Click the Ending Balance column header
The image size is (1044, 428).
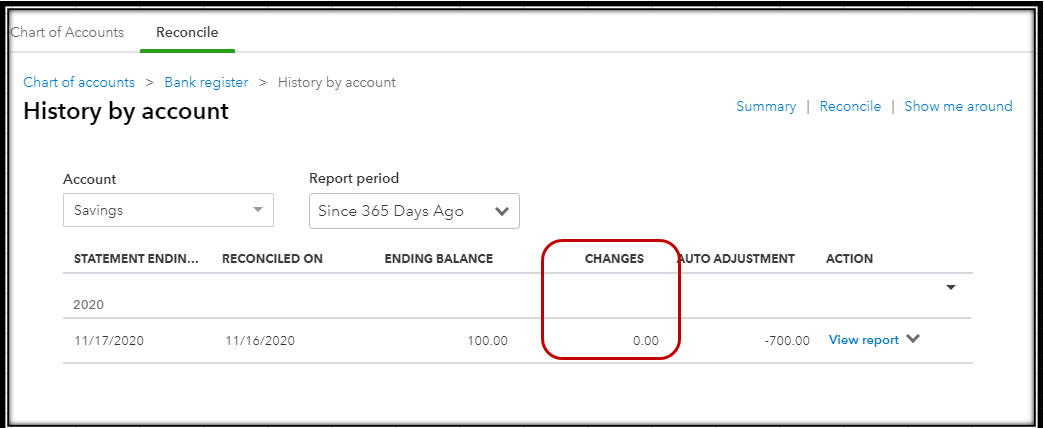439,259
